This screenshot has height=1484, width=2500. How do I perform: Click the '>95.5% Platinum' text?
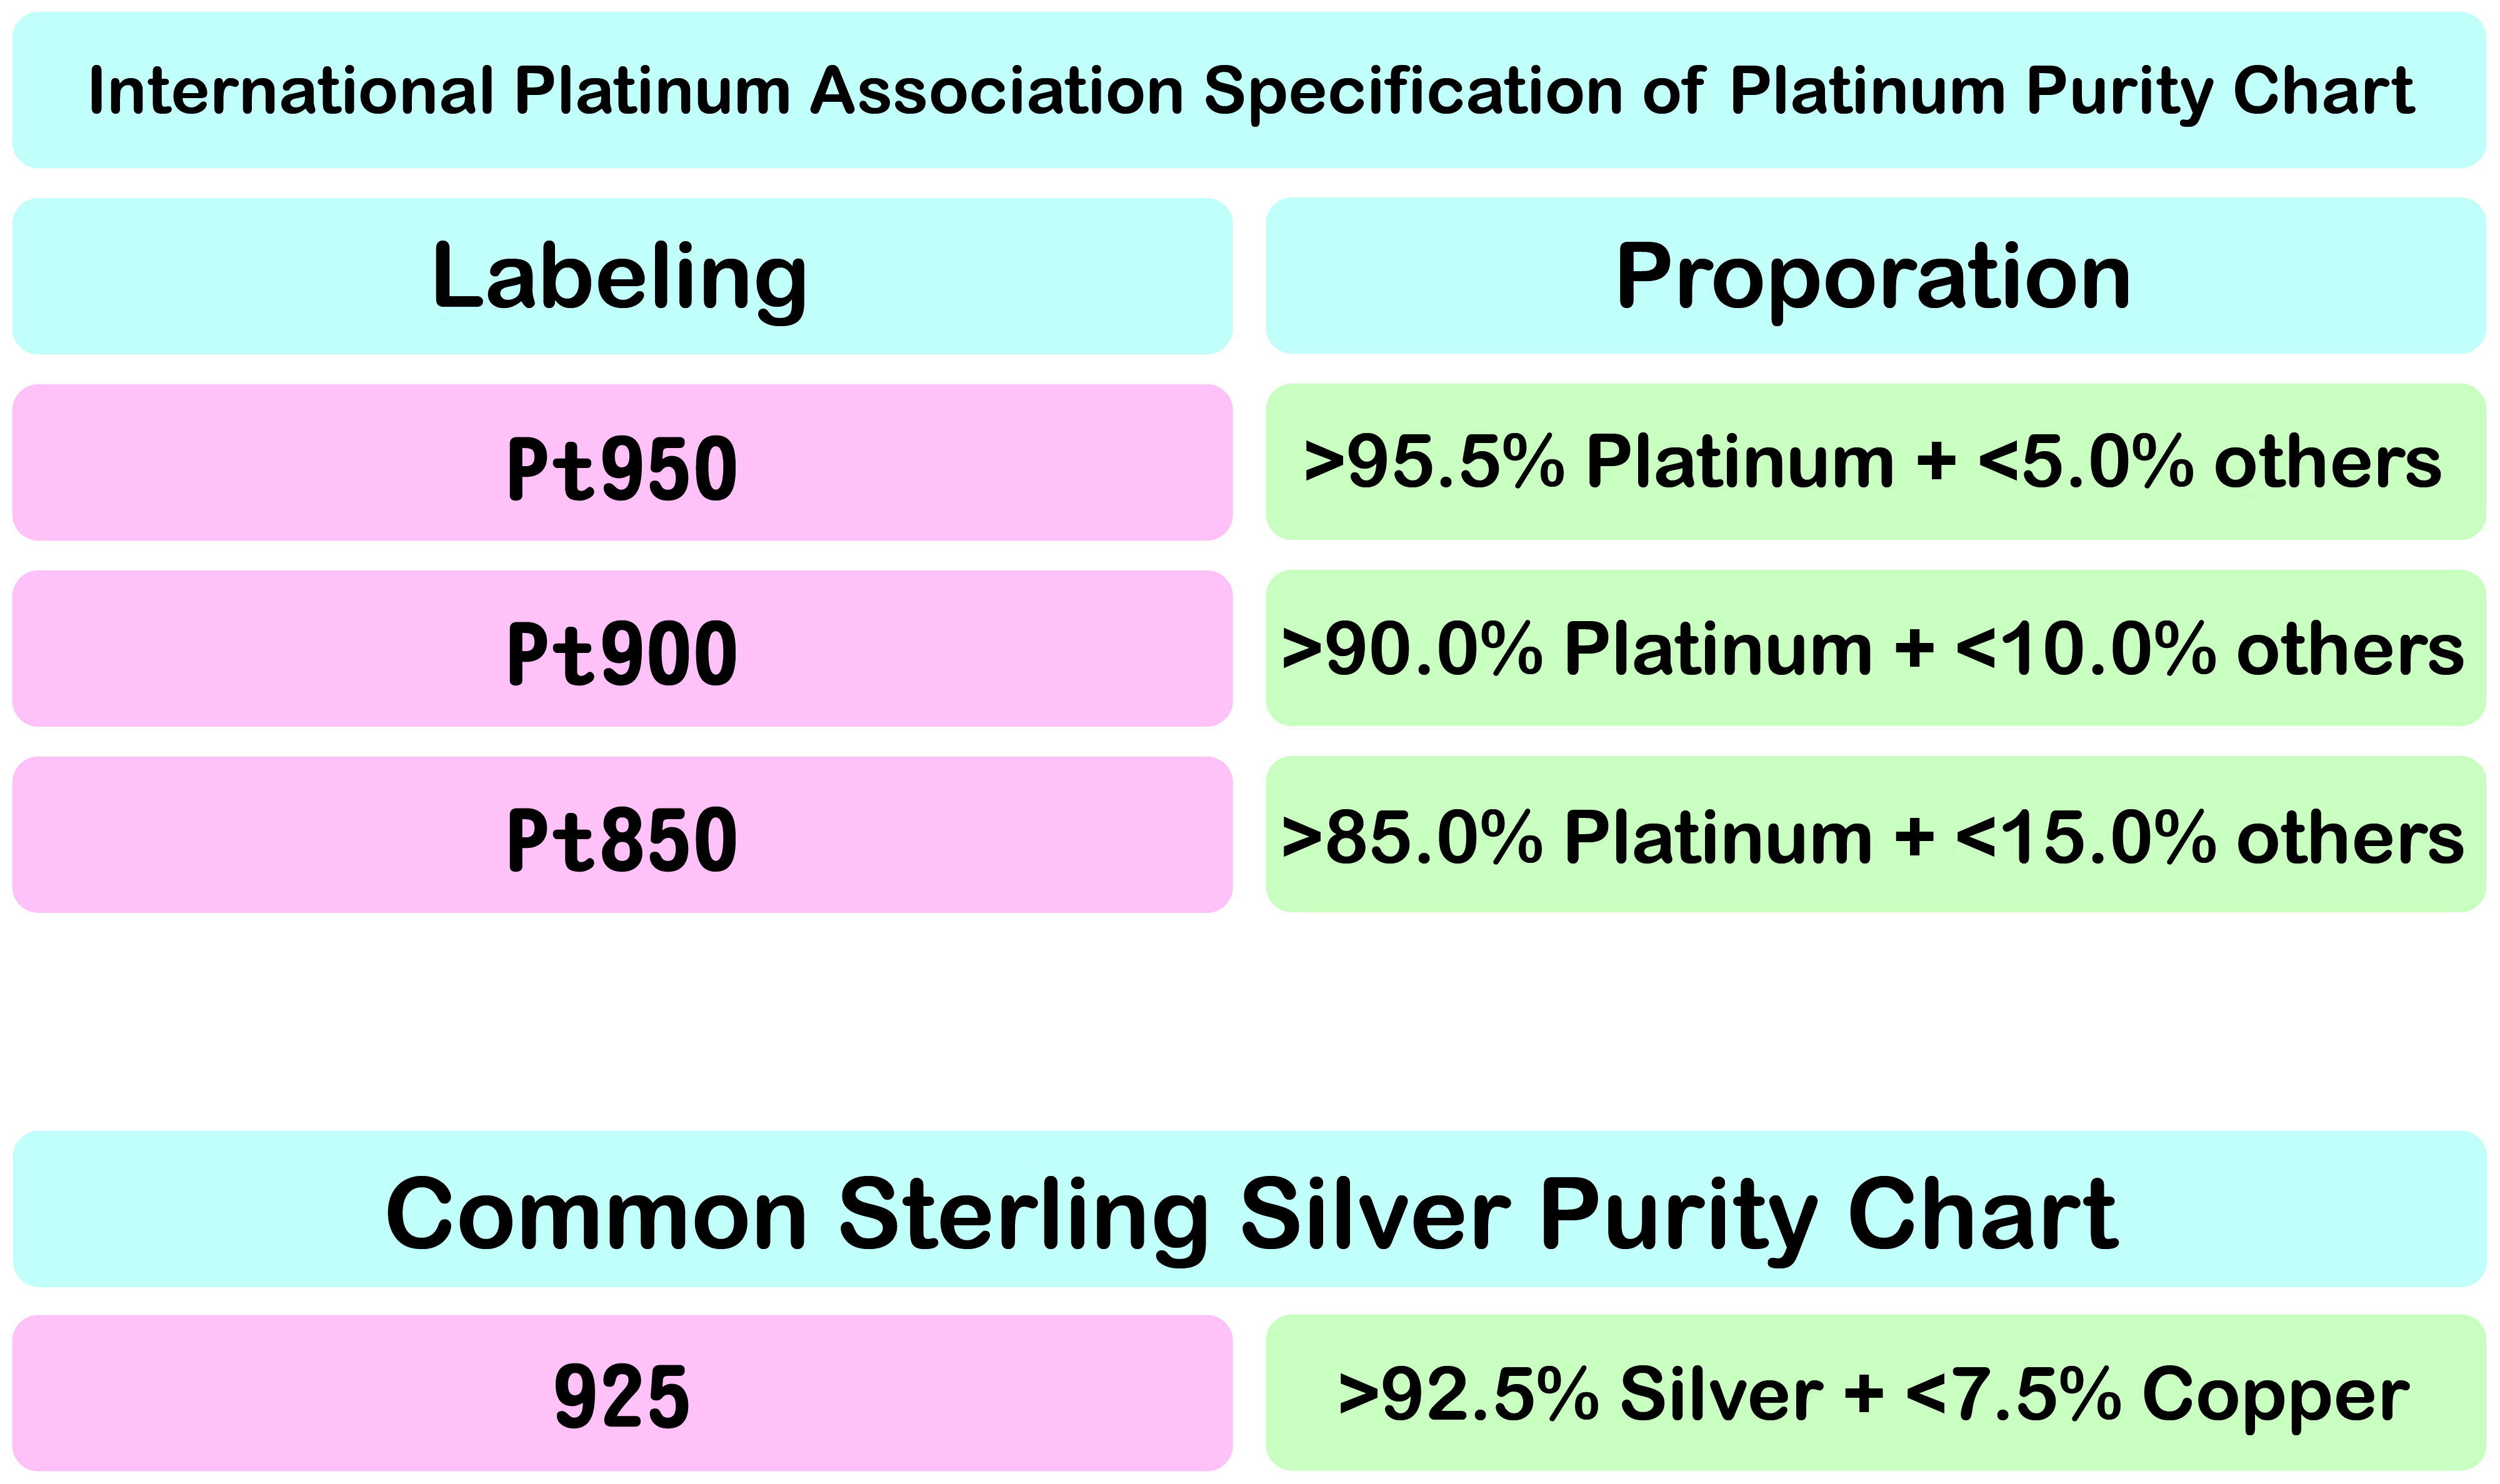click(x=1598, y=462)
